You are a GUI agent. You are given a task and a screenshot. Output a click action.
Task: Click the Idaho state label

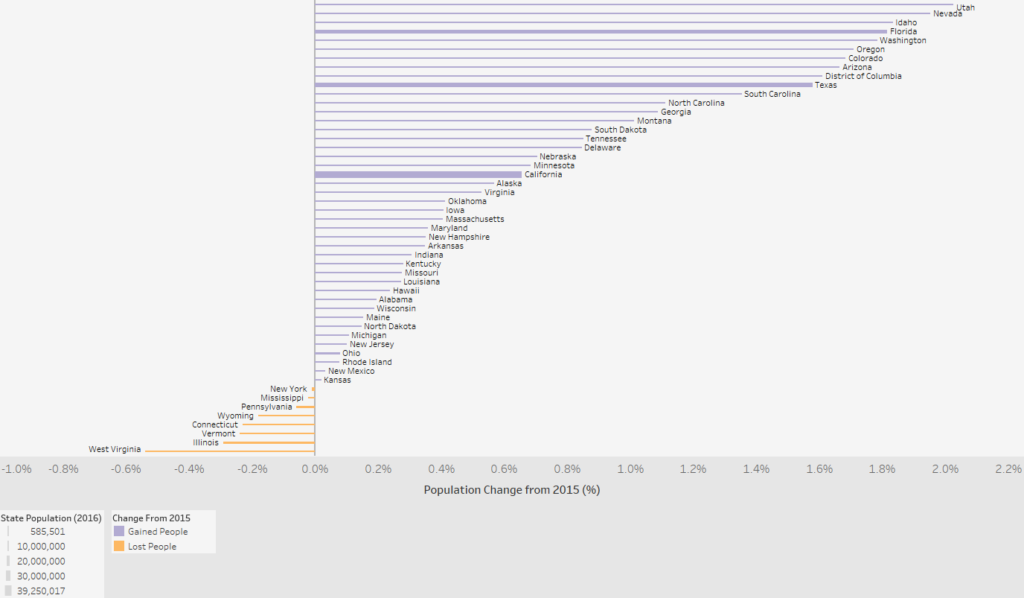coord(906,22)
